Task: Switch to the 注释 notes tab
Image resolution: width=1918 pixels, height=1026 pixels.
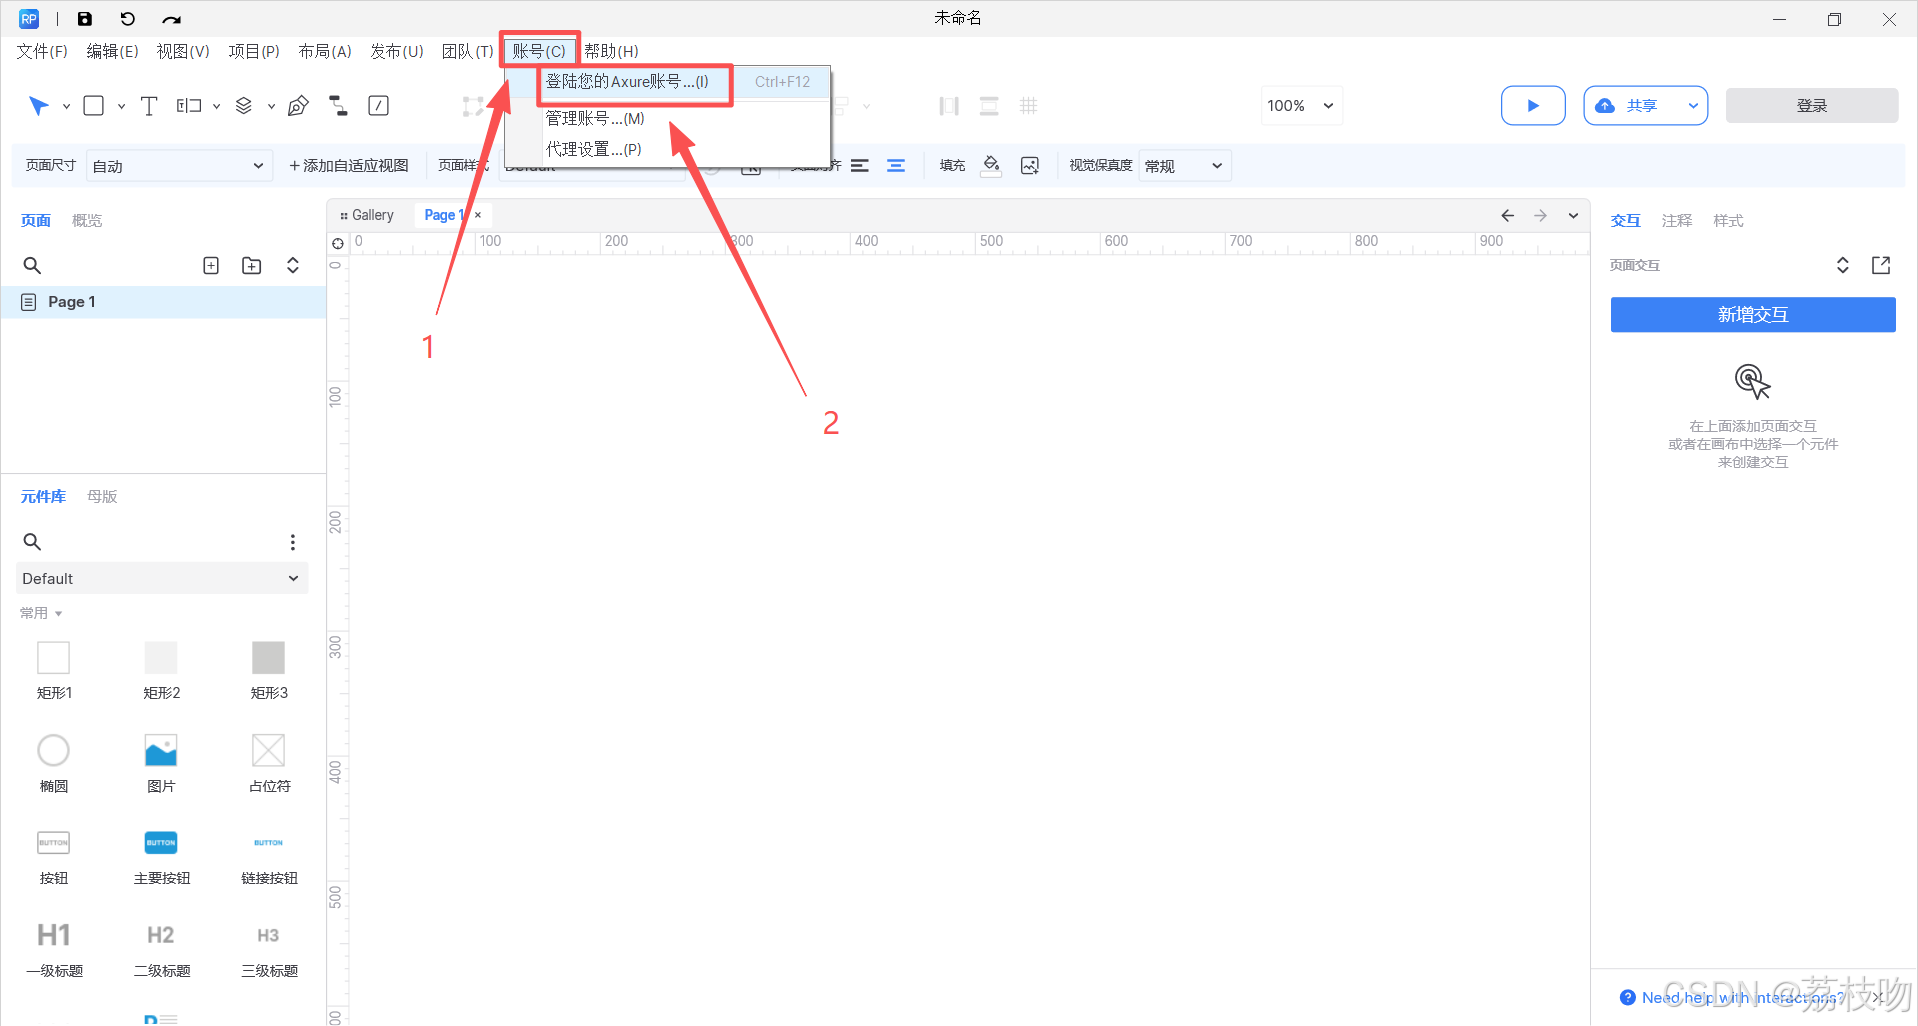Action: pyautogui.click(x=1677, y=220)
